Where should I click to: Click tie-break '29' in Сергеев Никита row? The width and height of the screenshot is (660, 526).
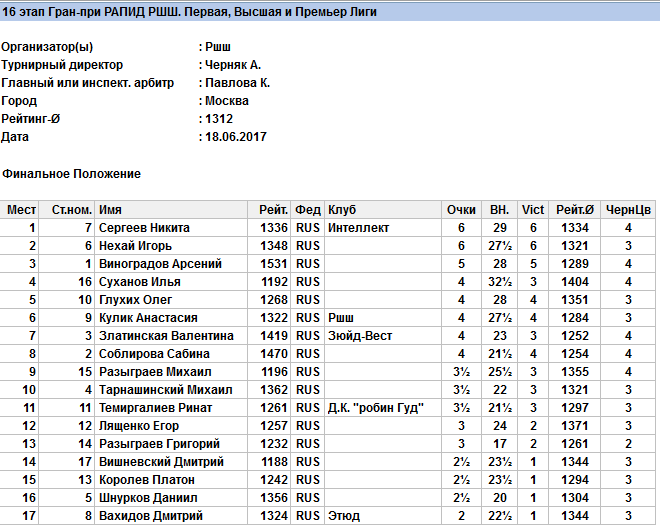point(500,228)
